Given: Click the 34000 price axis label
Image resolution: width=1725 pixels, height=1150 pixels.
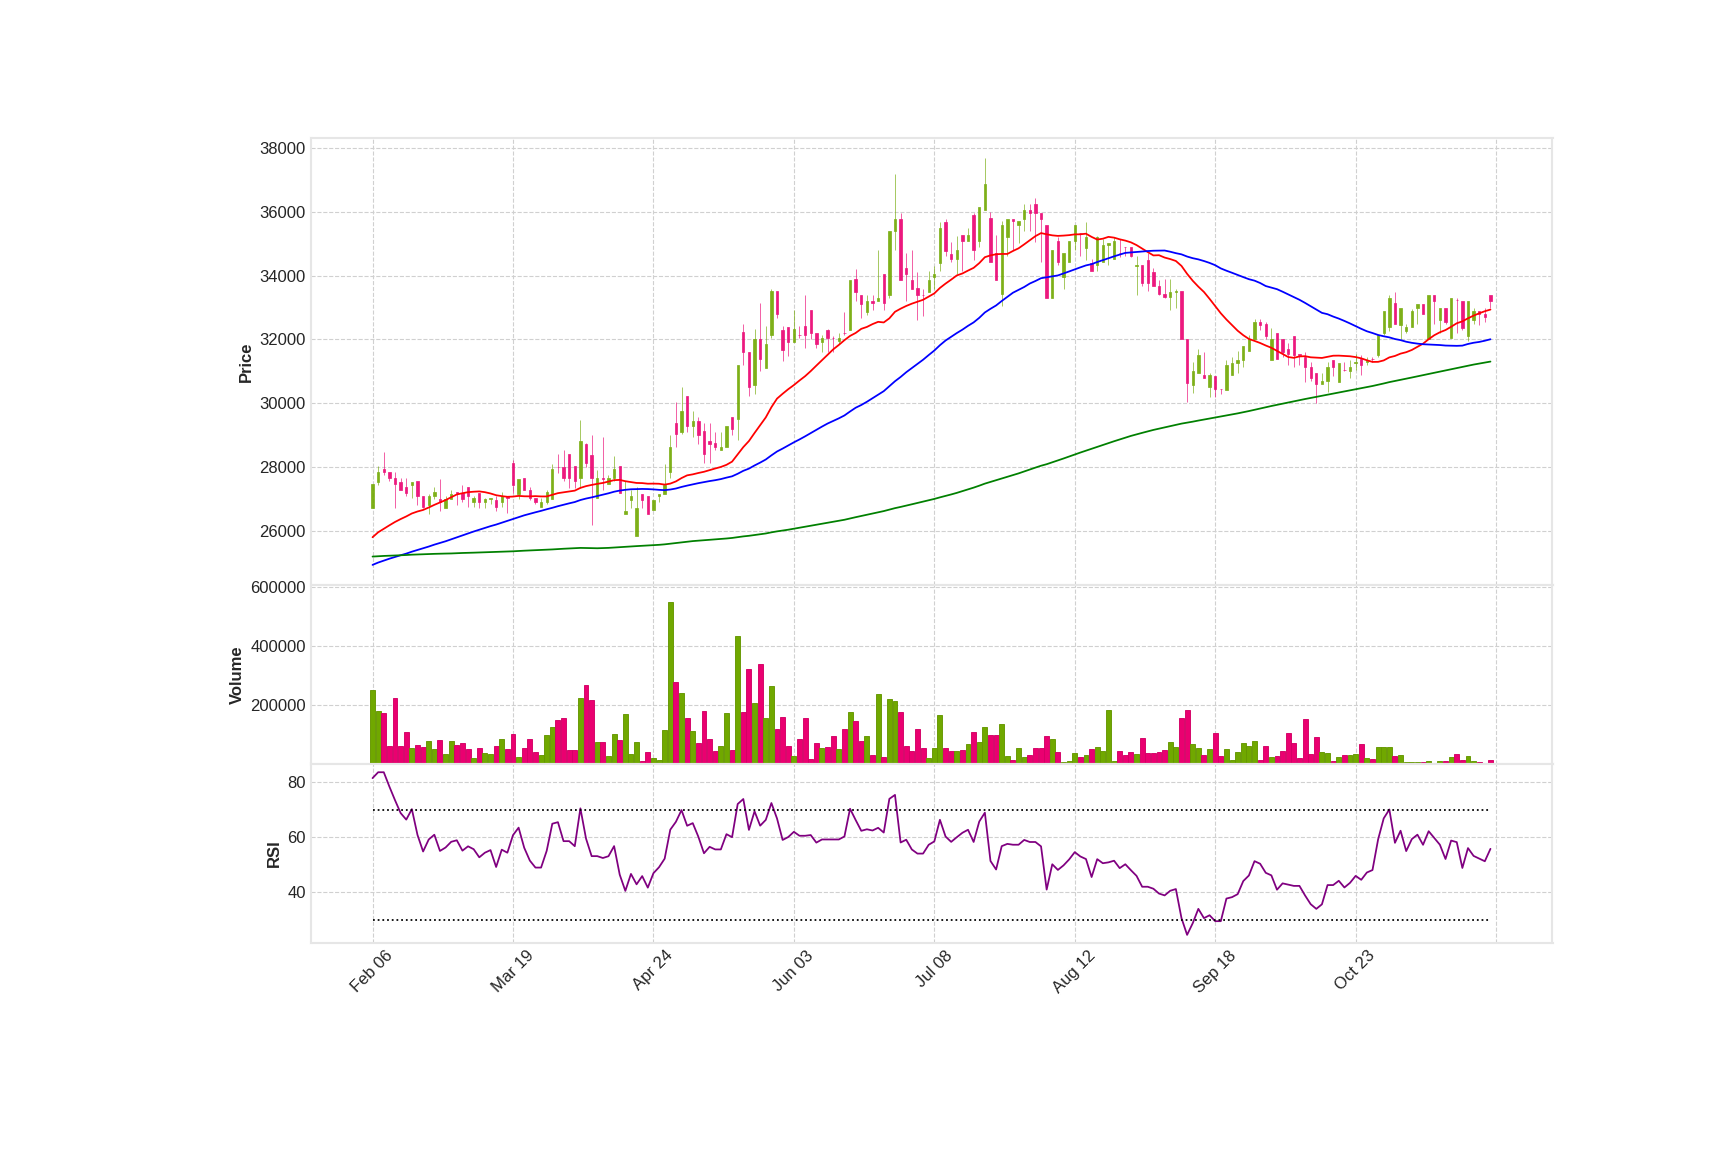Looking at the screenshot, I should 282,277.
